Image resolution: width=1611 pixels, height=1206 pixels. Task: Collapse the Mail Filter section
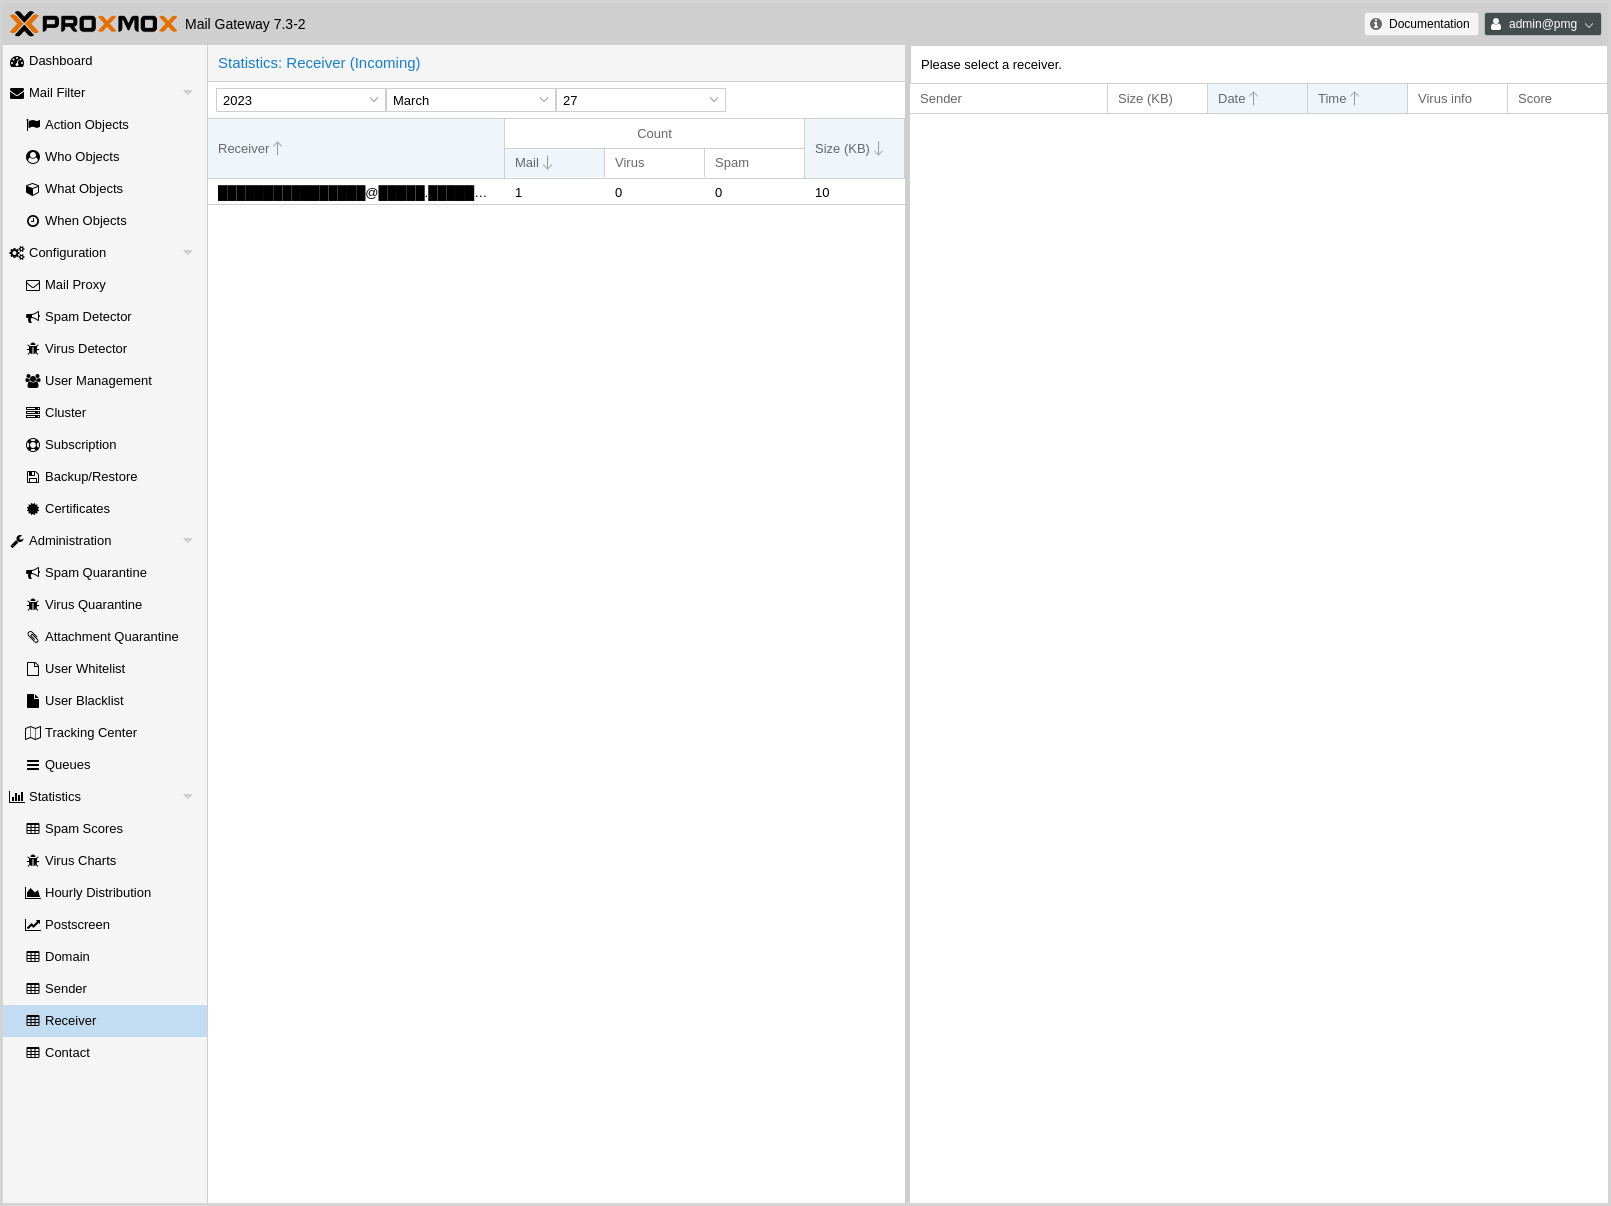(x=188, y=93)
